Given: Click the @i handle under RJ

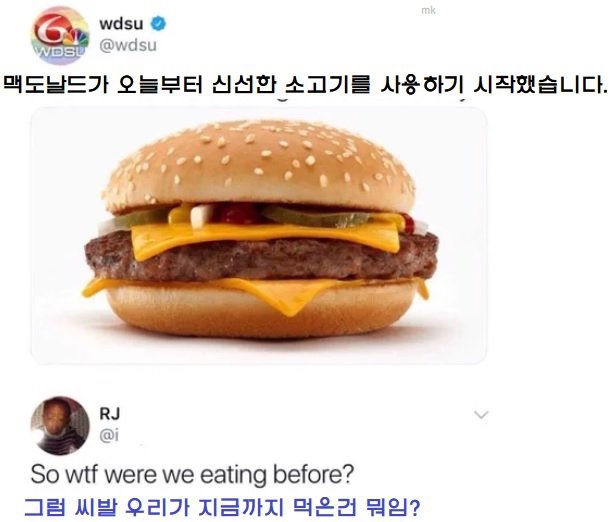Looking at the screenshot, I should pos(109,435).
